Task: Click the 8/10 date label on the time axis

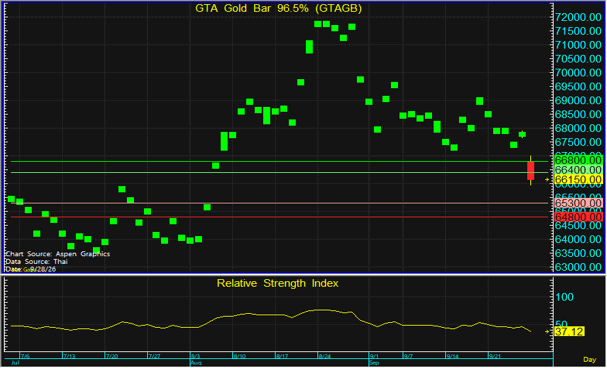Action: 239,356
